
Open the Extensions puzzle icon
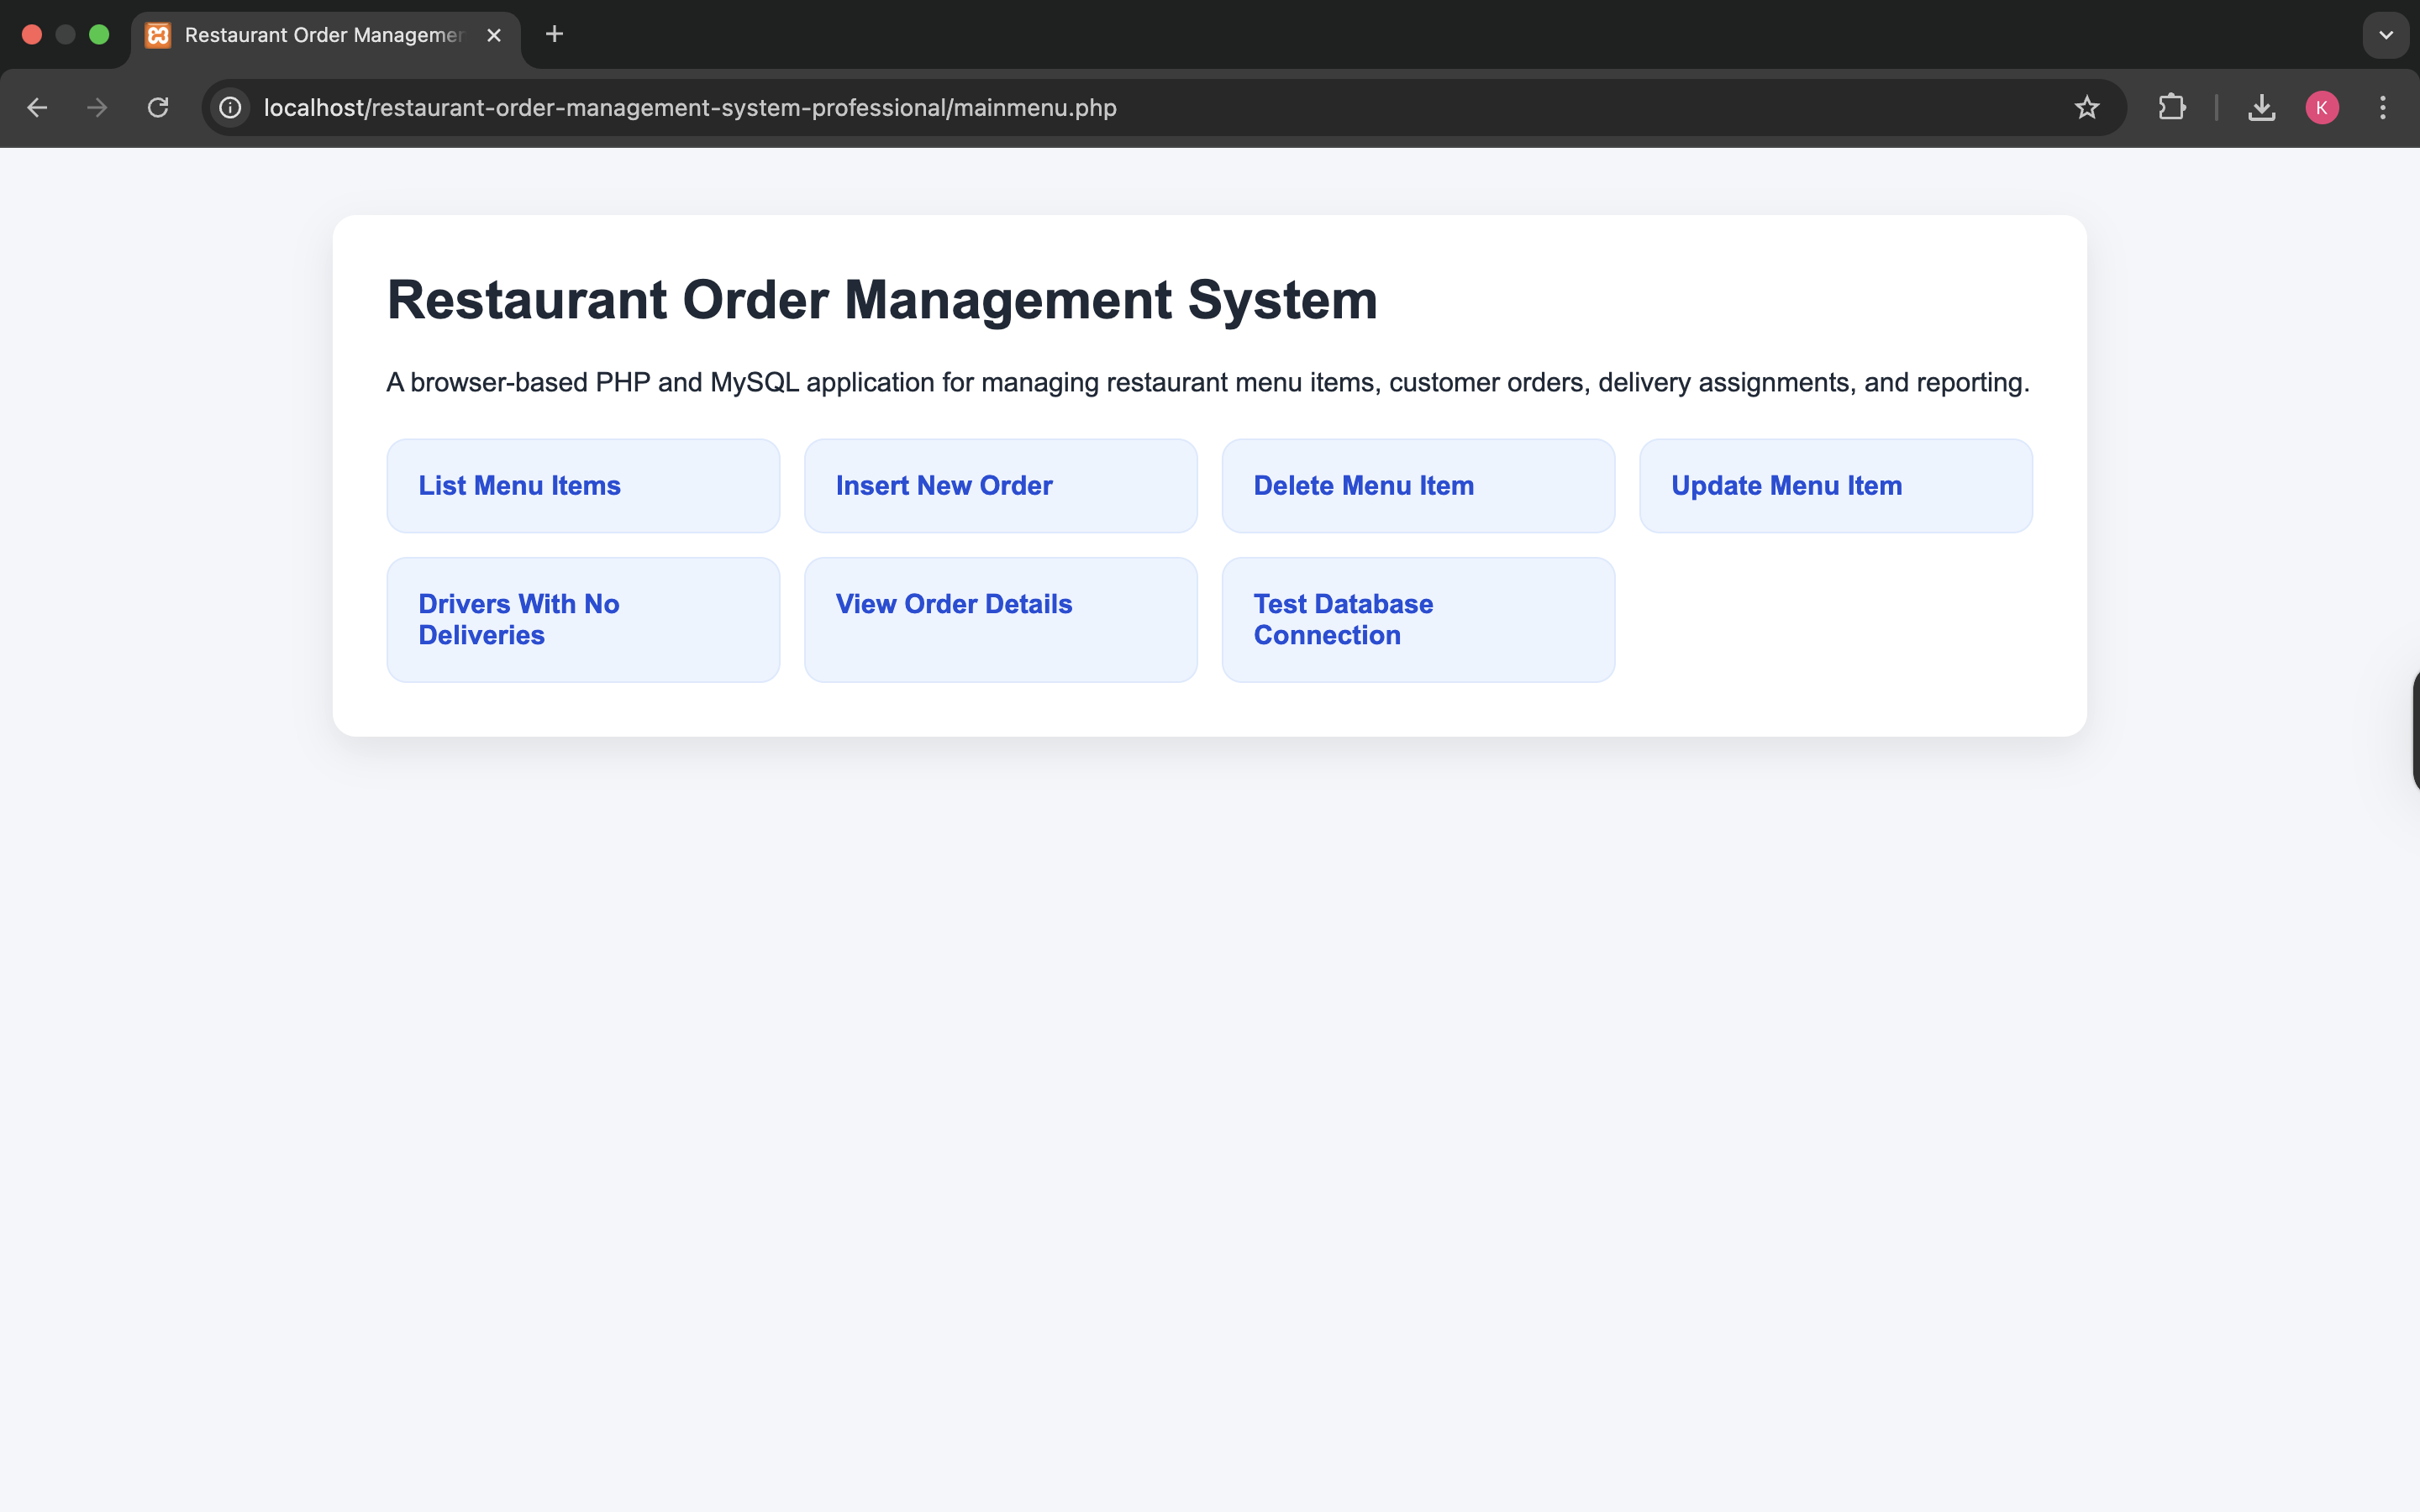click(2171, 108)
